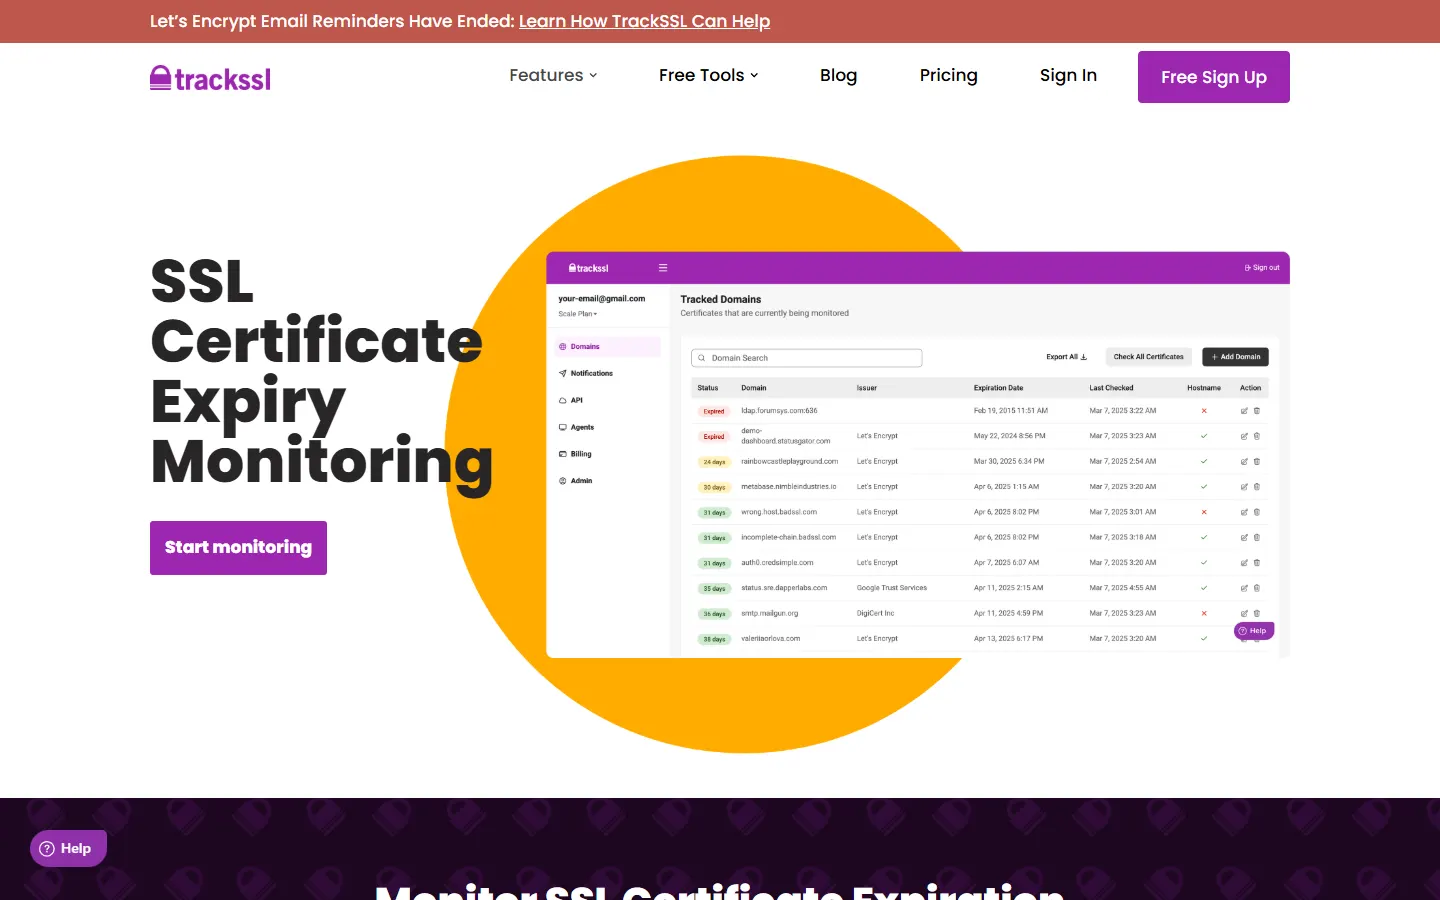The width and height of the screenshot is (1440, 900).
Task: Click the hostname checkmark for rainbowcastleplayground.com
Action: (1204, 462)
